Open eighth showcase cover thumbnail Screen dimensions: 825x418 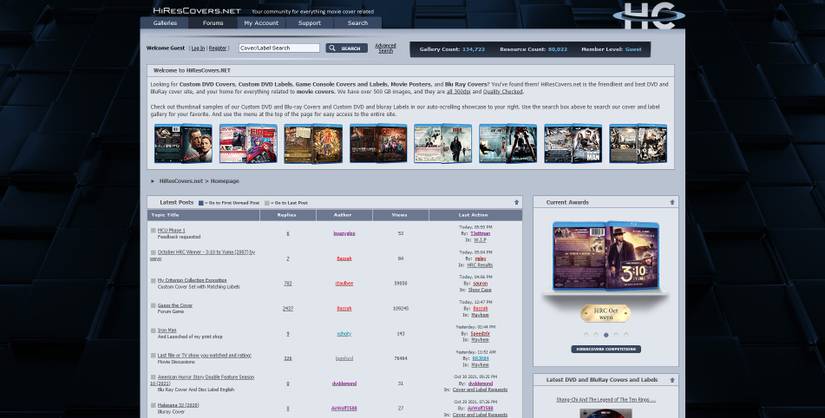tap(638, 144)
